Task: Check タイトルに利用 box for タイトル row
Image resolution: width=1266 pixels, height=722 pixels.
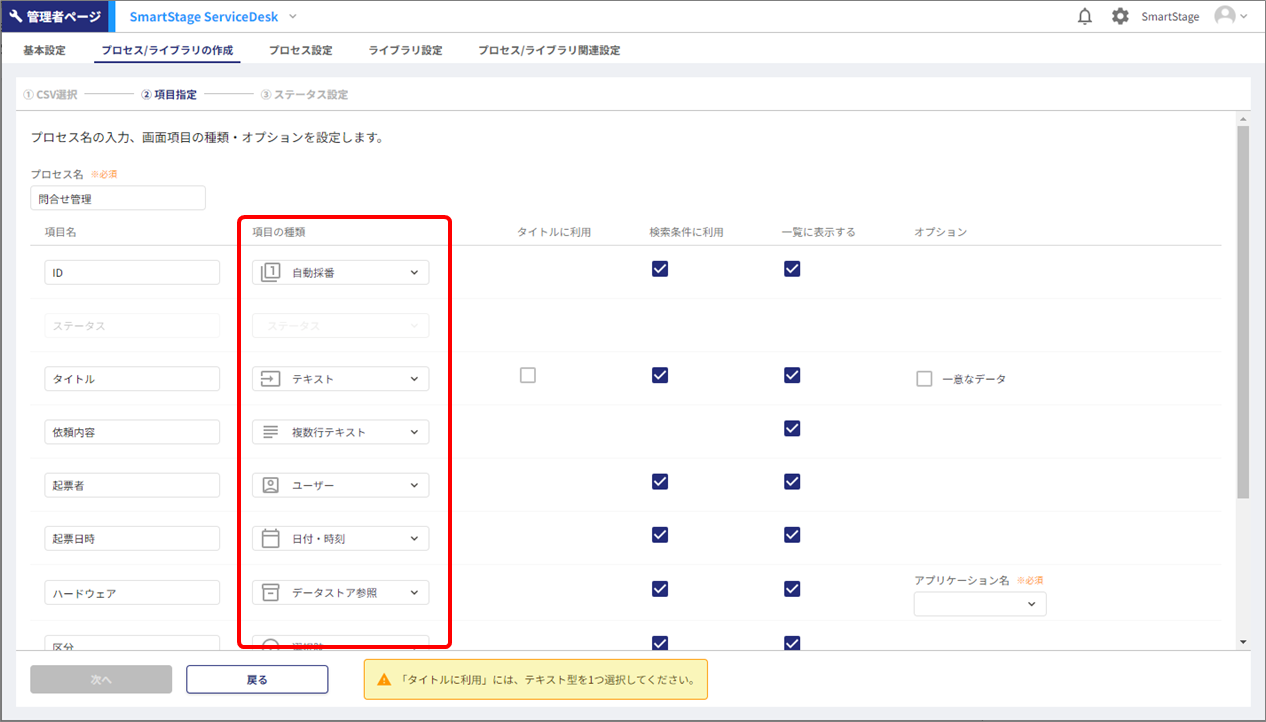Action: click(528, 375)
